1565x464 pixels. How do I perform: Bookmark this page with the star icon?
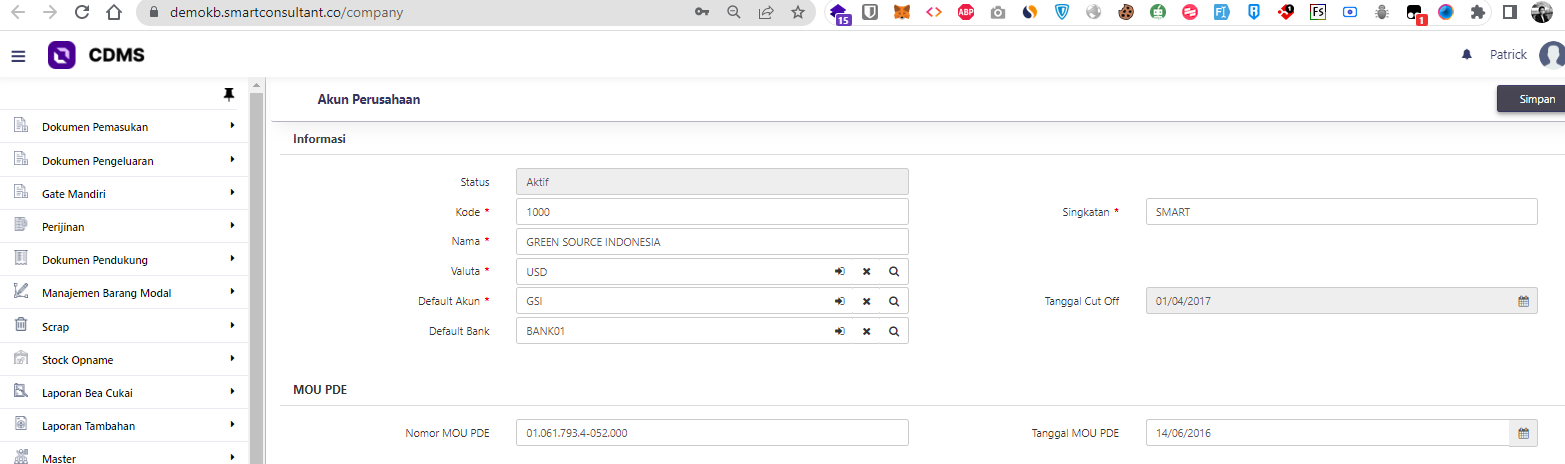(x=797, y=13)
